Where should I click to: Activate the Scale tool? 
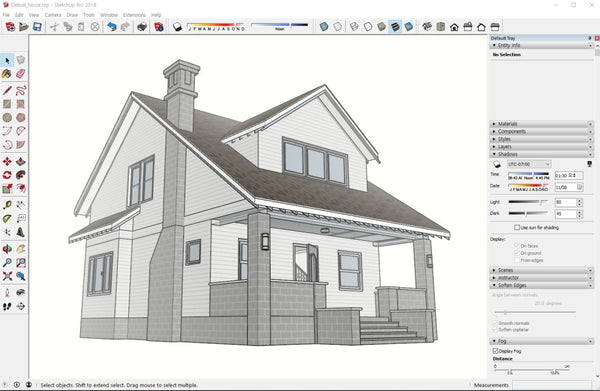coord(7,188)
